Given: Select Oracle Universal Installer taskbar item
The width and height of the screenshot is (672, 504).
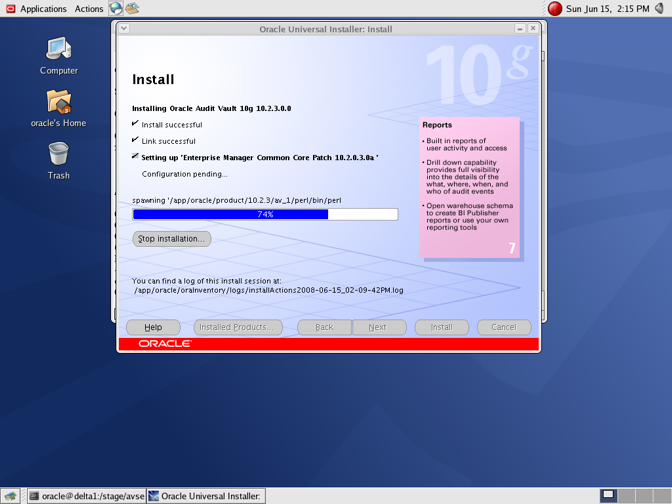Looking at the screenshot, I should pos(206,496).
